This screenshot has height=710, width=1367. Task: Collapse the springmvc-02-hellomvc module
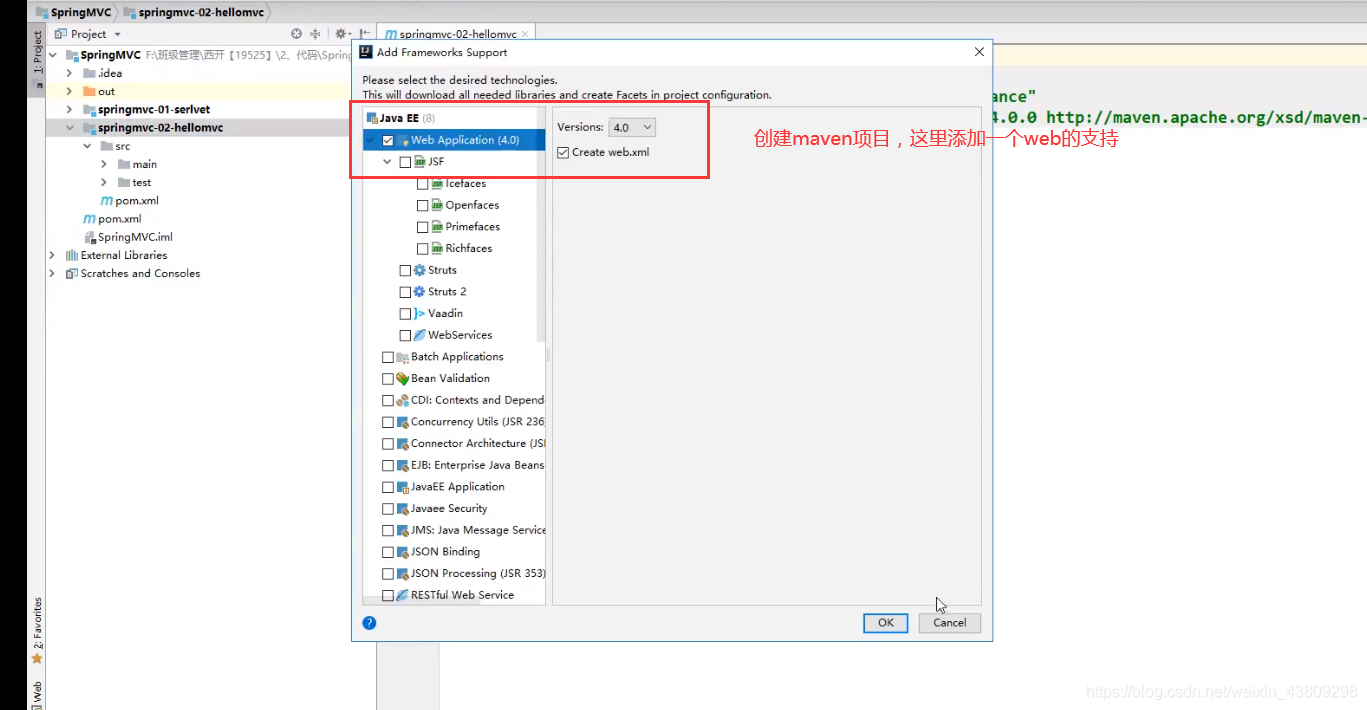click(69, 128)
